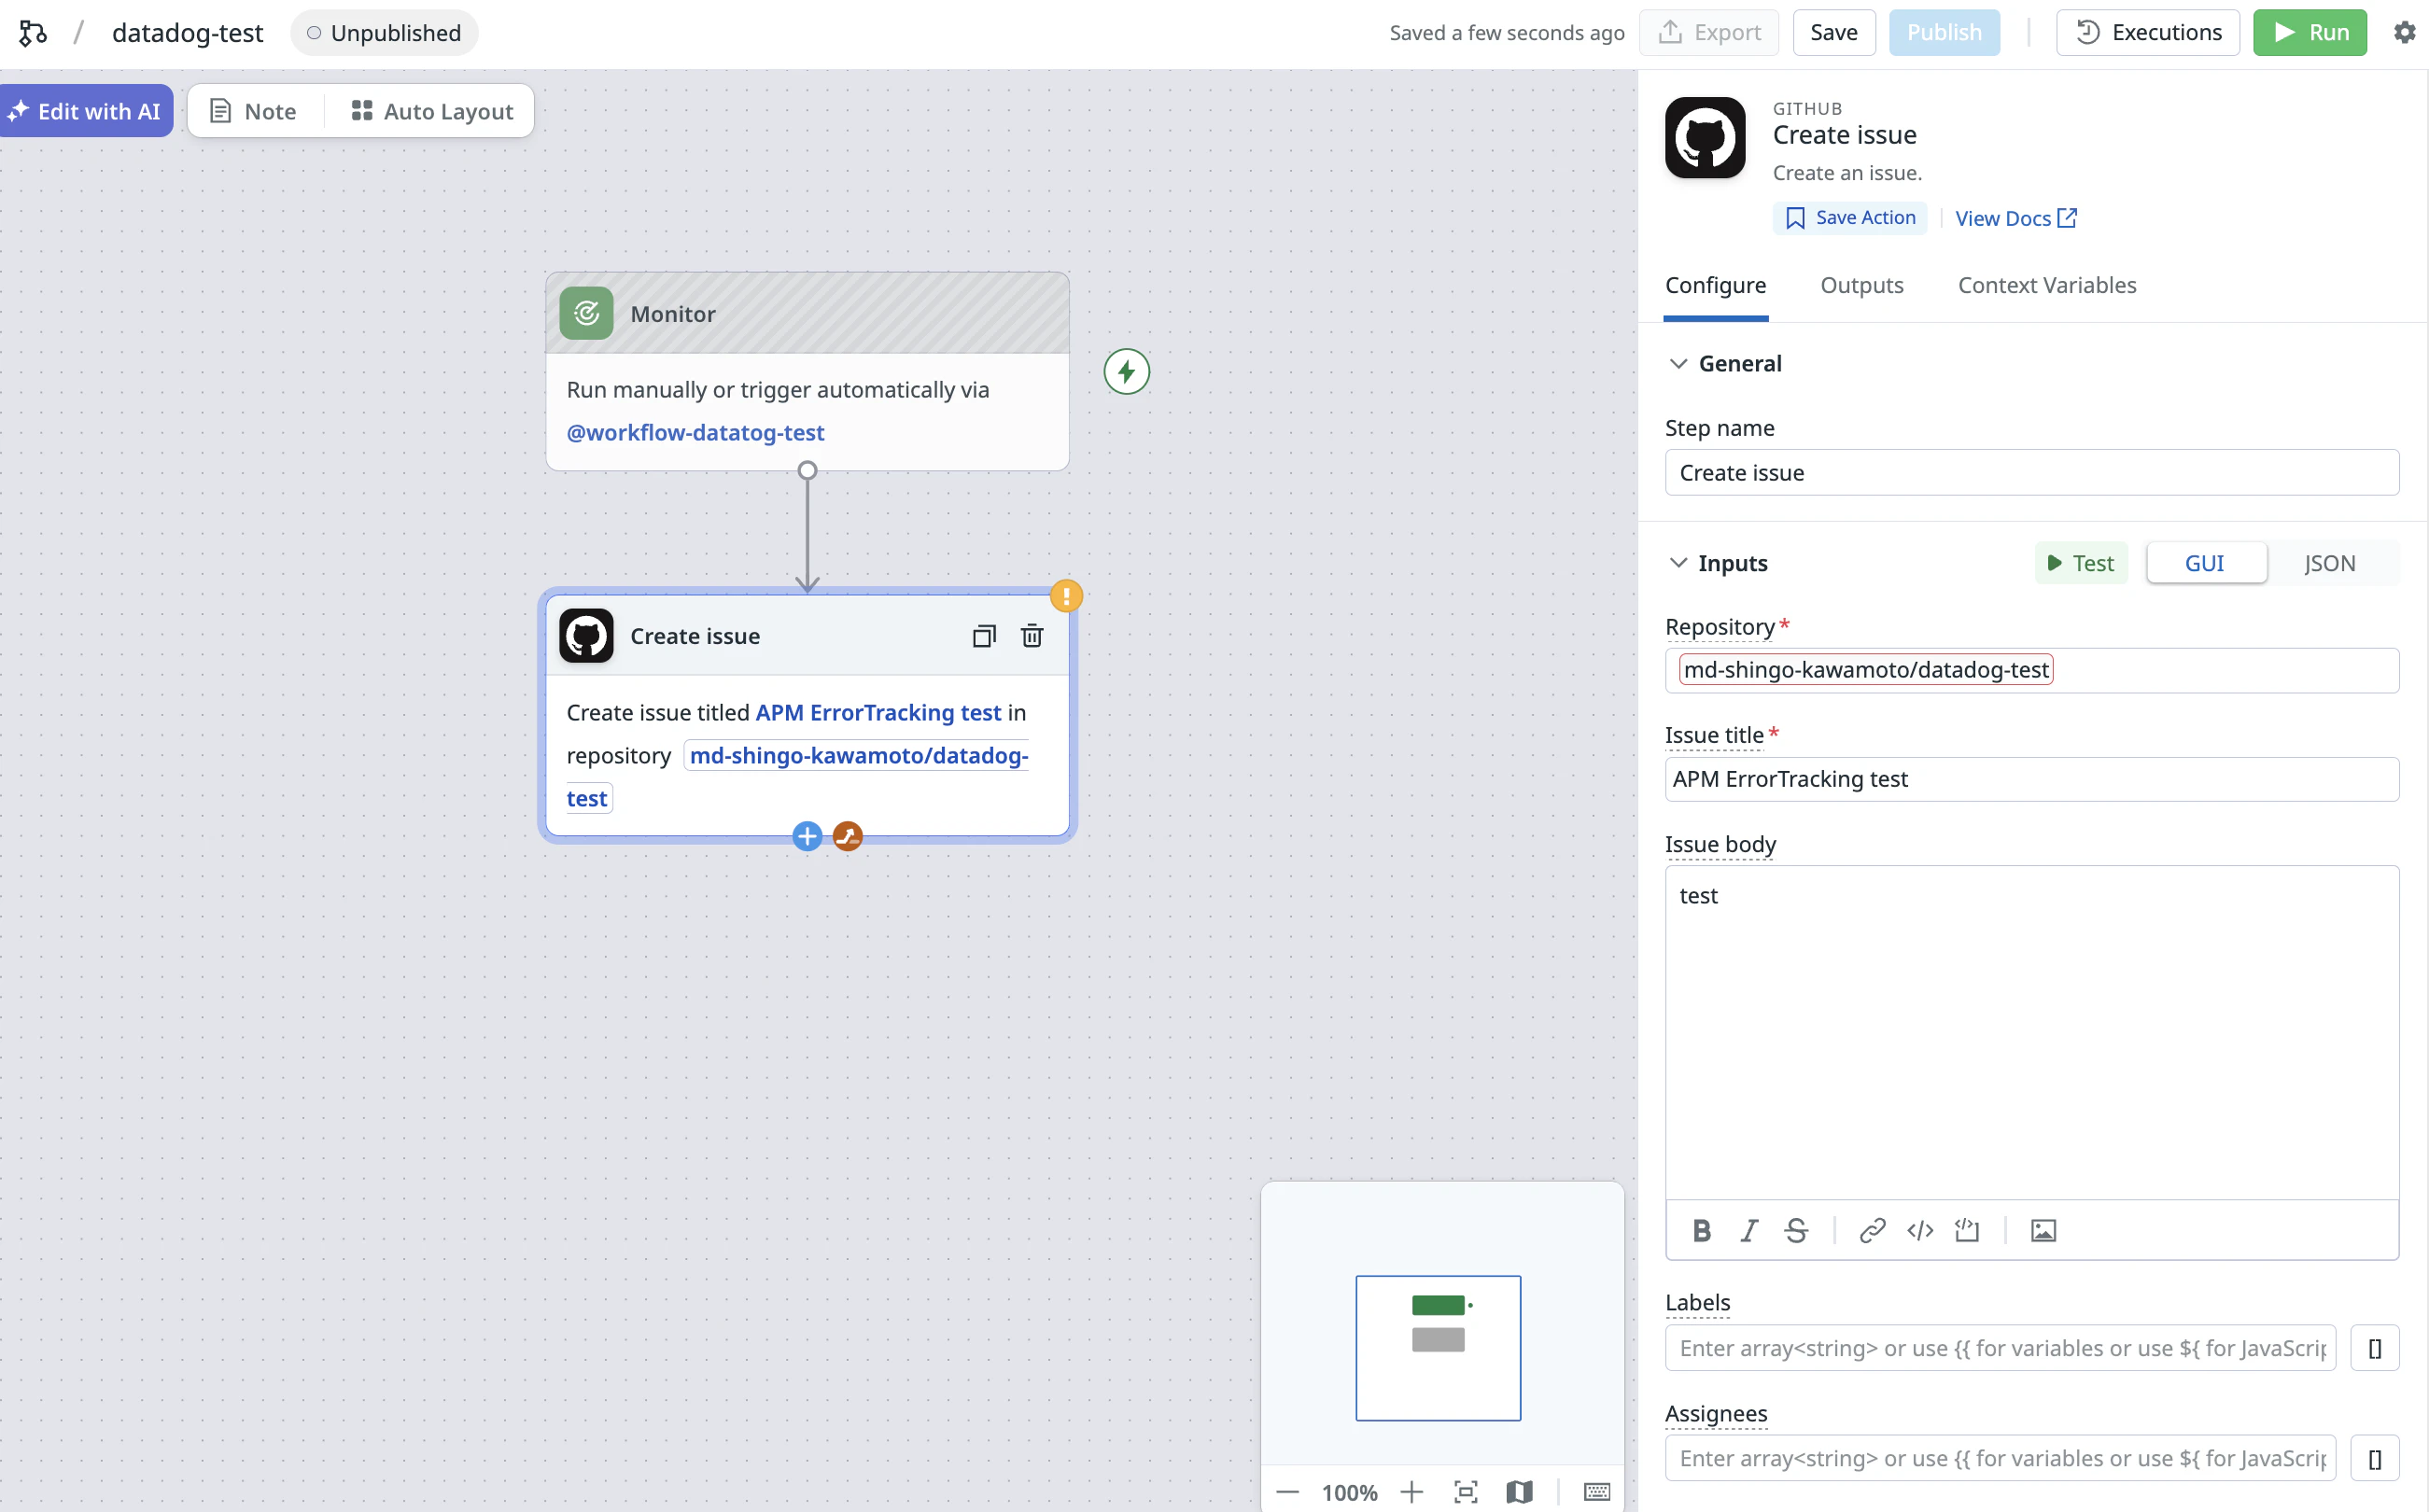Add a step below Create issue
This screenshot has height=1512, width=2429.
(807, 836)
